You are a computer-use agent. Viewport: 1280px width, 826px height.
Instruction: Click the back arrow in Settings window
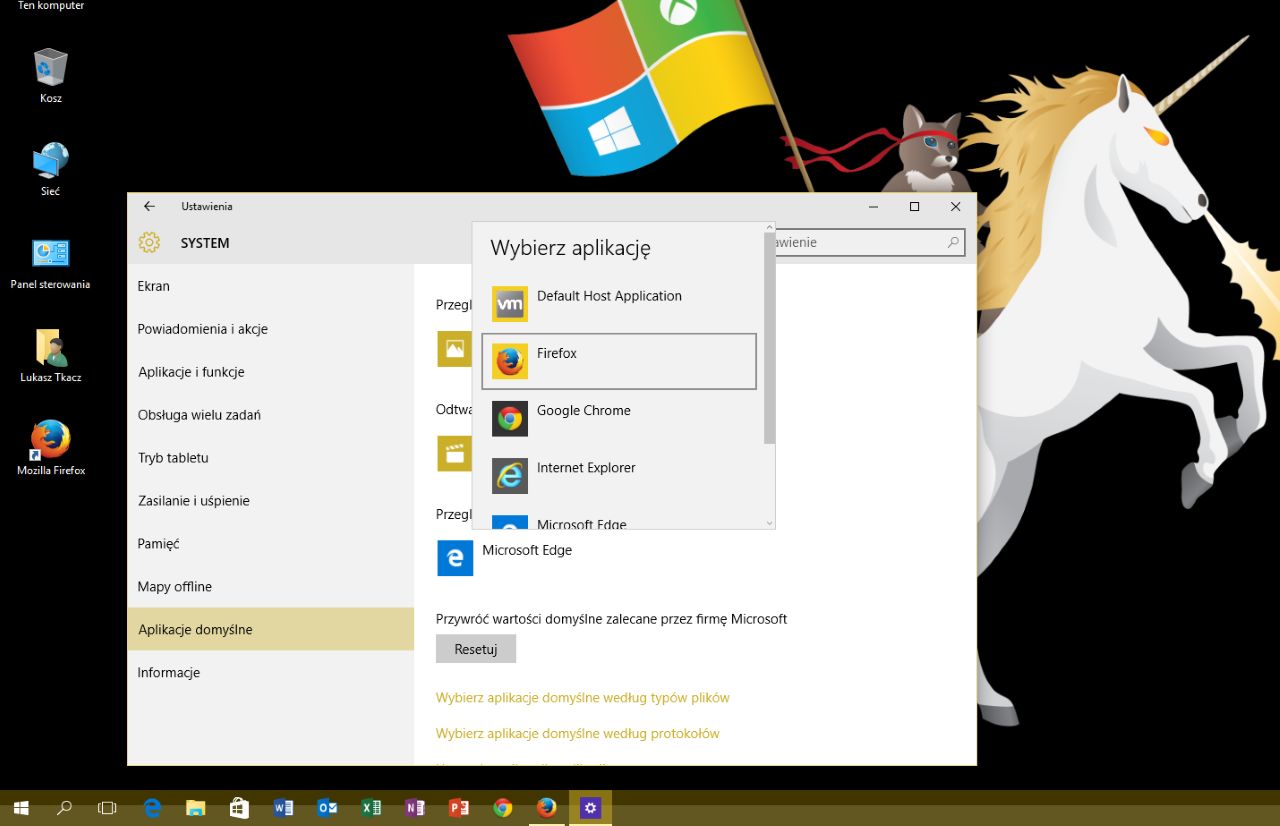point(148,205)
